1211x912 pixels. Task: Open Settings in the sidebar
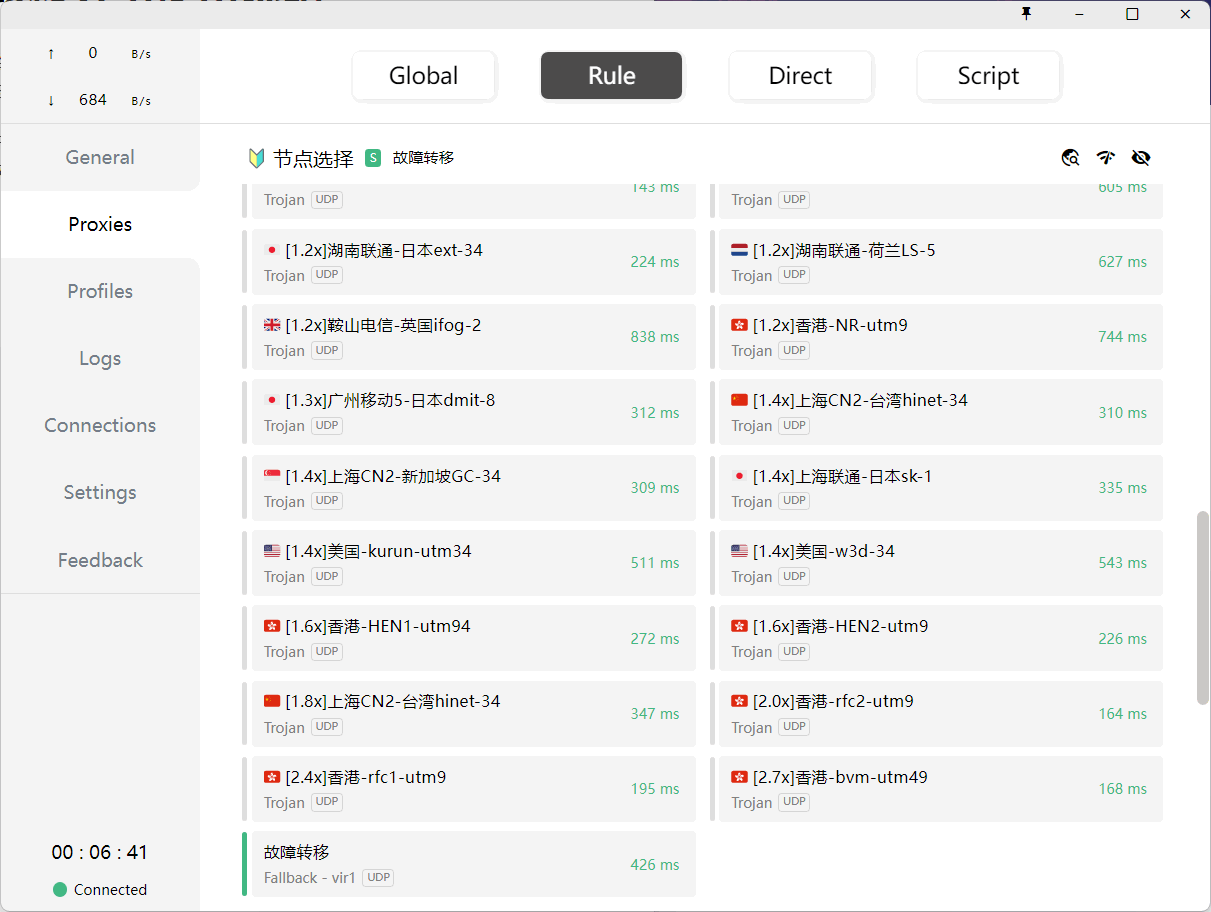point(100,492)
